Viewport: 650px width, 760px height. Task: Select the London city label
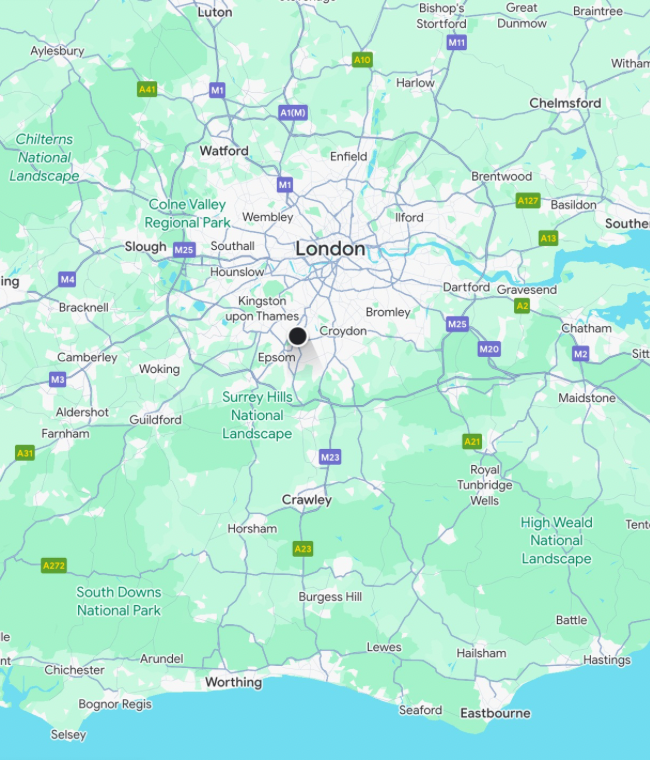tap(331, 249)
